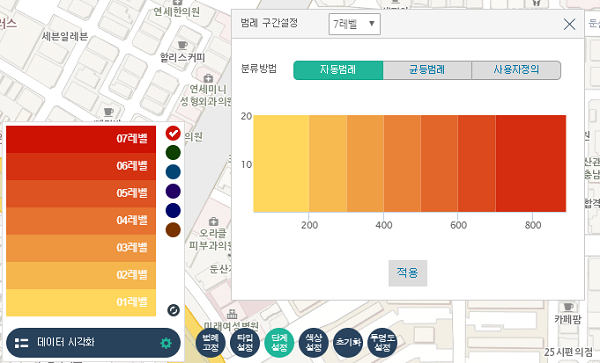Choose the teal blue color scheme
The width and height of the screenshot is (600, 363).
pyautogui.click(x=173, y=172)
